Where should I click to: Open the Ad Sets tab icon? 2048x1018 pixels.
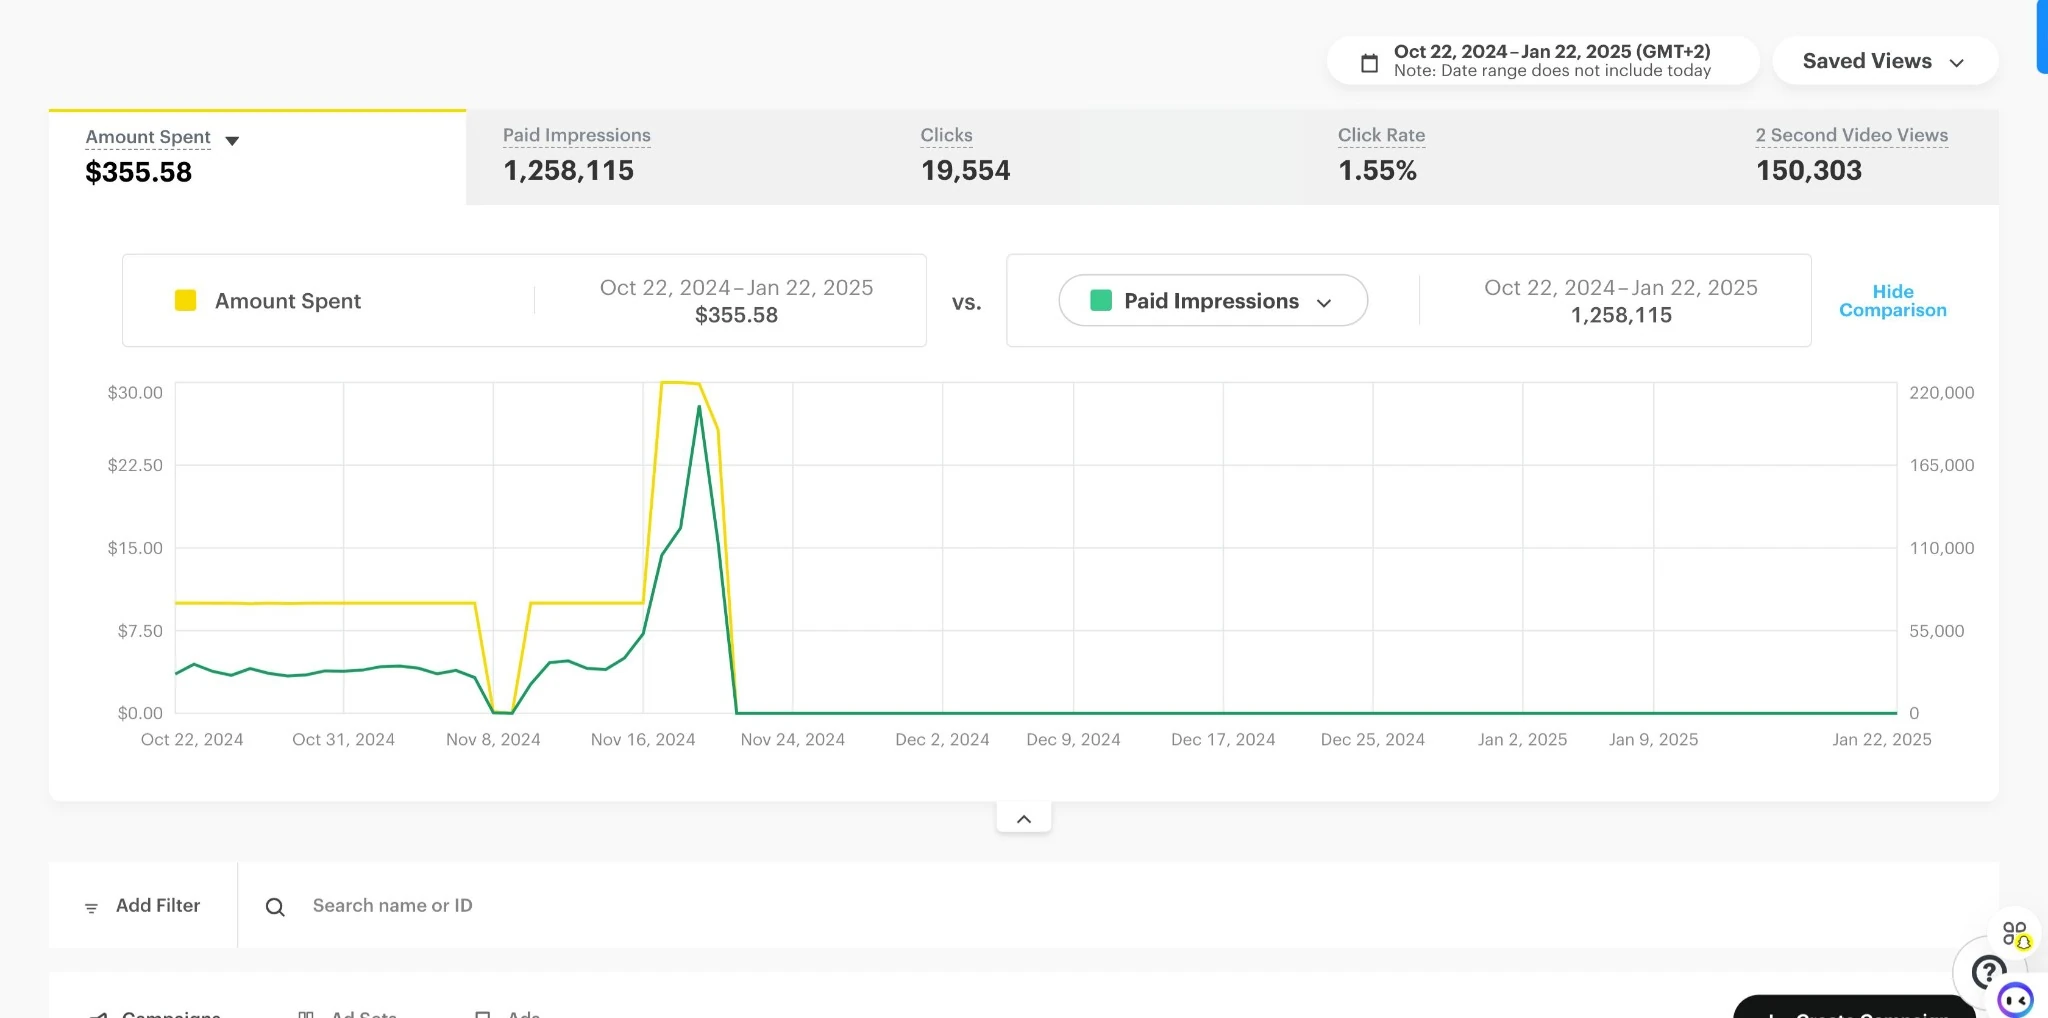pos(306,1014)
